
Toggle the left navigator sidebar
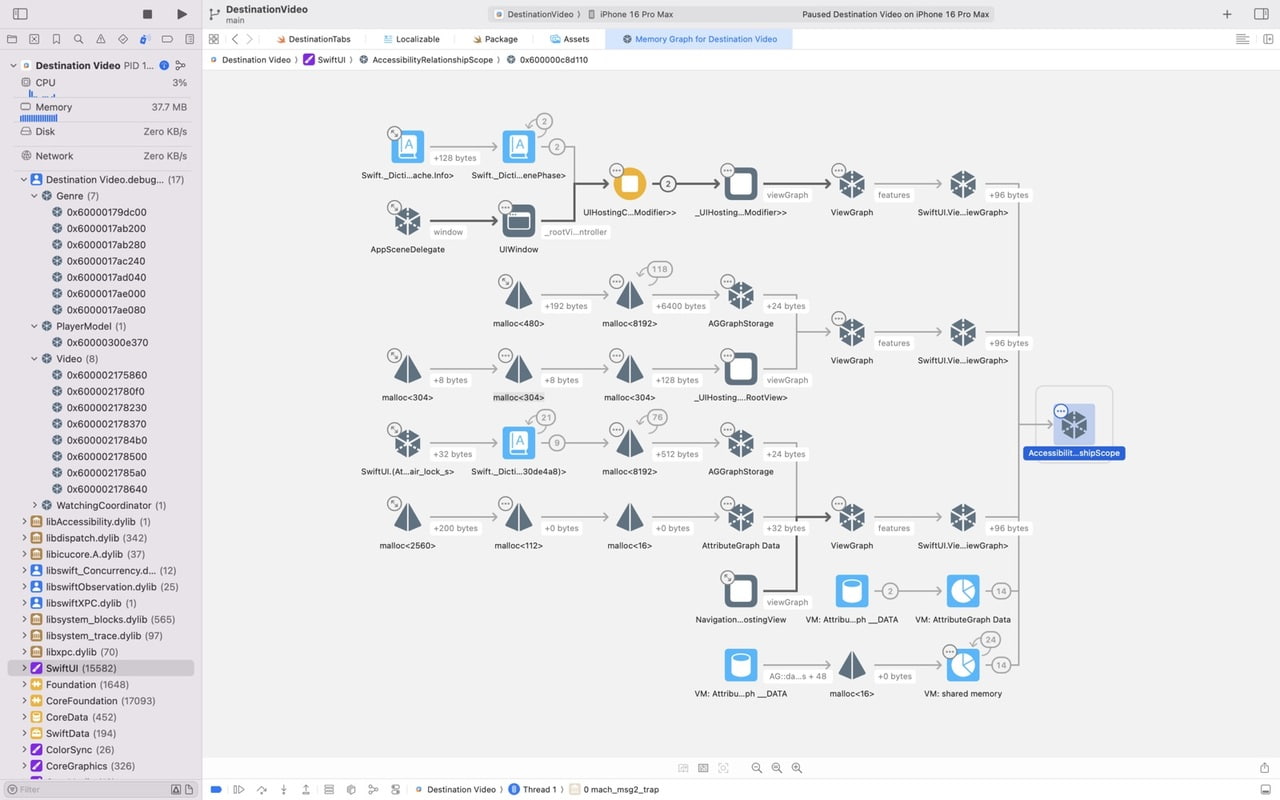pos(18,13)
